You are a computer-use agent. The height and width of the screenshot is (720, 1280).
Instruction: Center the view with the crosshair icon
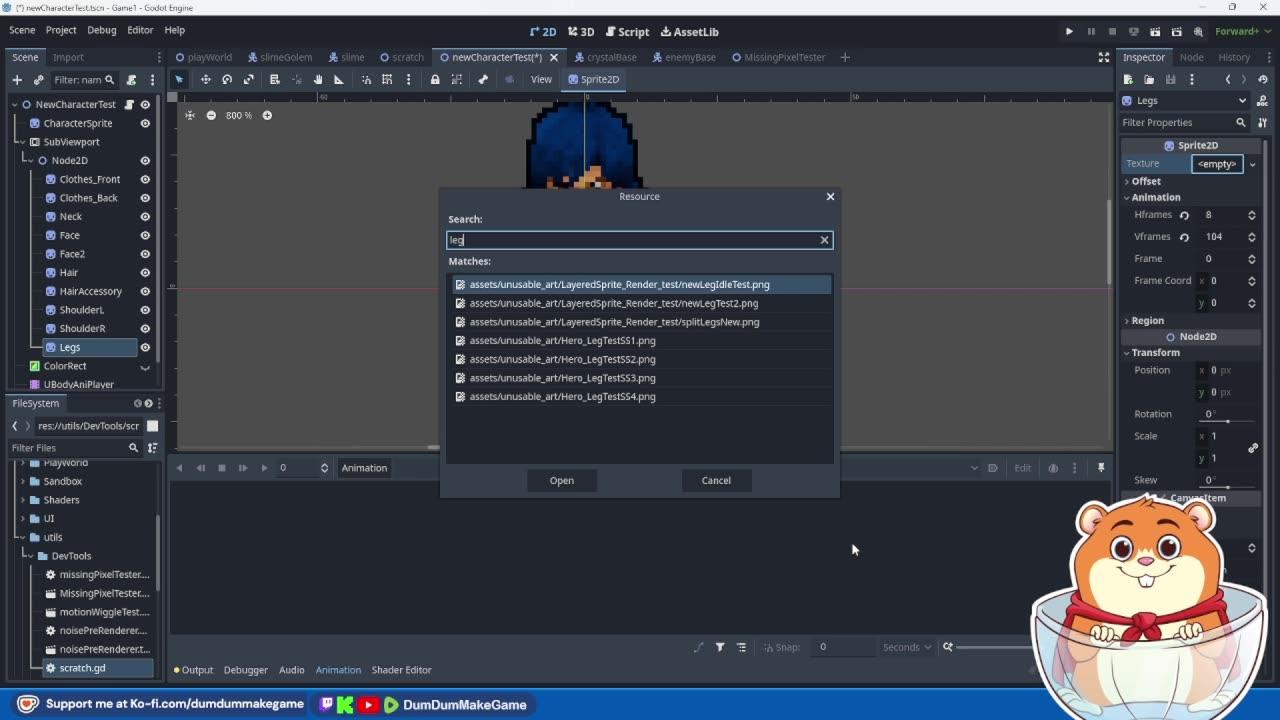[x=189, y=115]
